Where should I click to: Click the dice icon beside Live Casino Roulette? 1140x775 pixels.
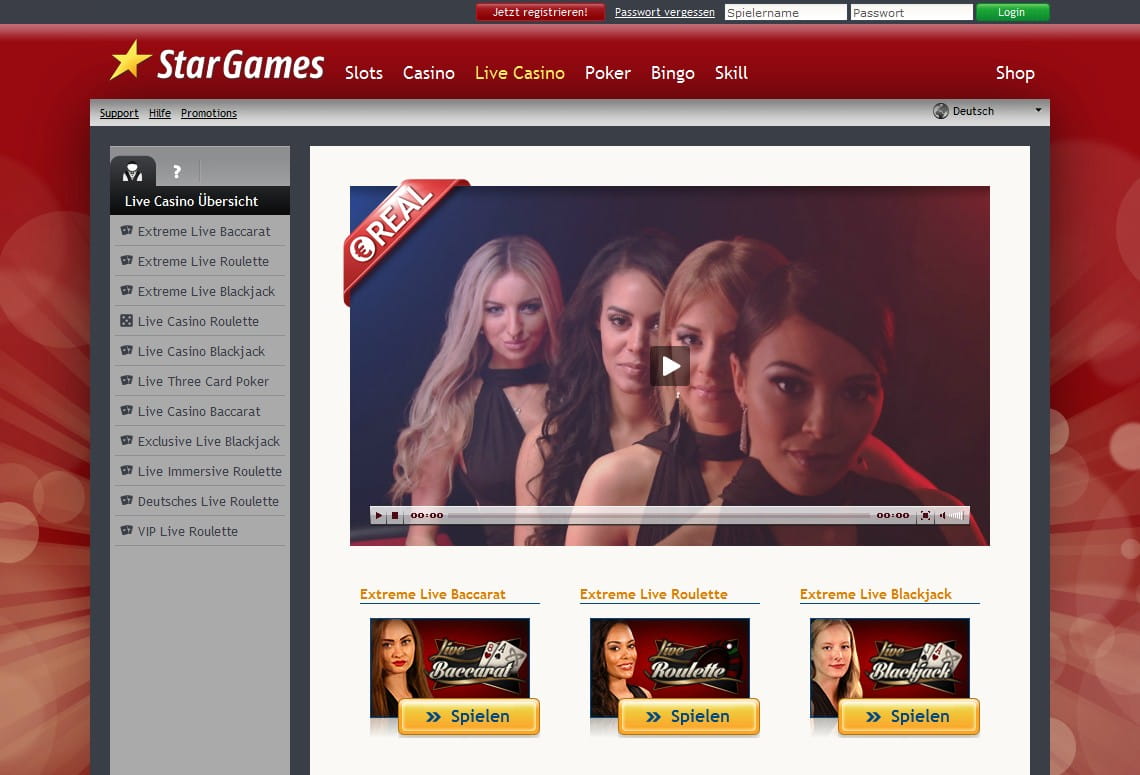pos(127,321)
